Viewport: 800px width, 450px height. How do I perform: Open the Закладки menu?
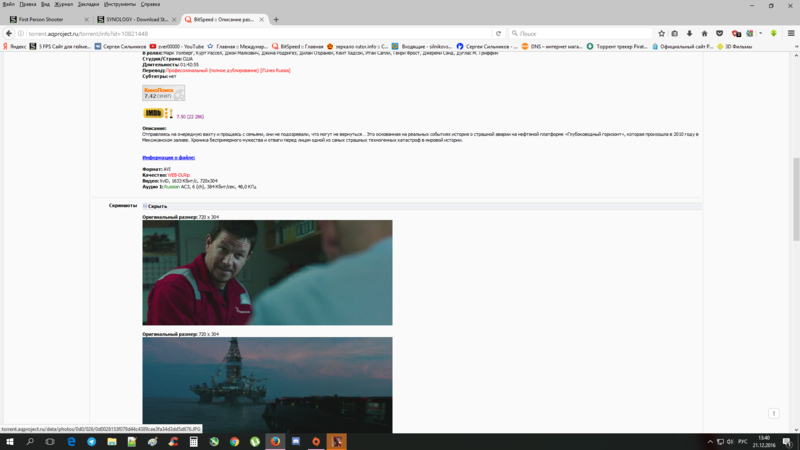pos(88,4)
